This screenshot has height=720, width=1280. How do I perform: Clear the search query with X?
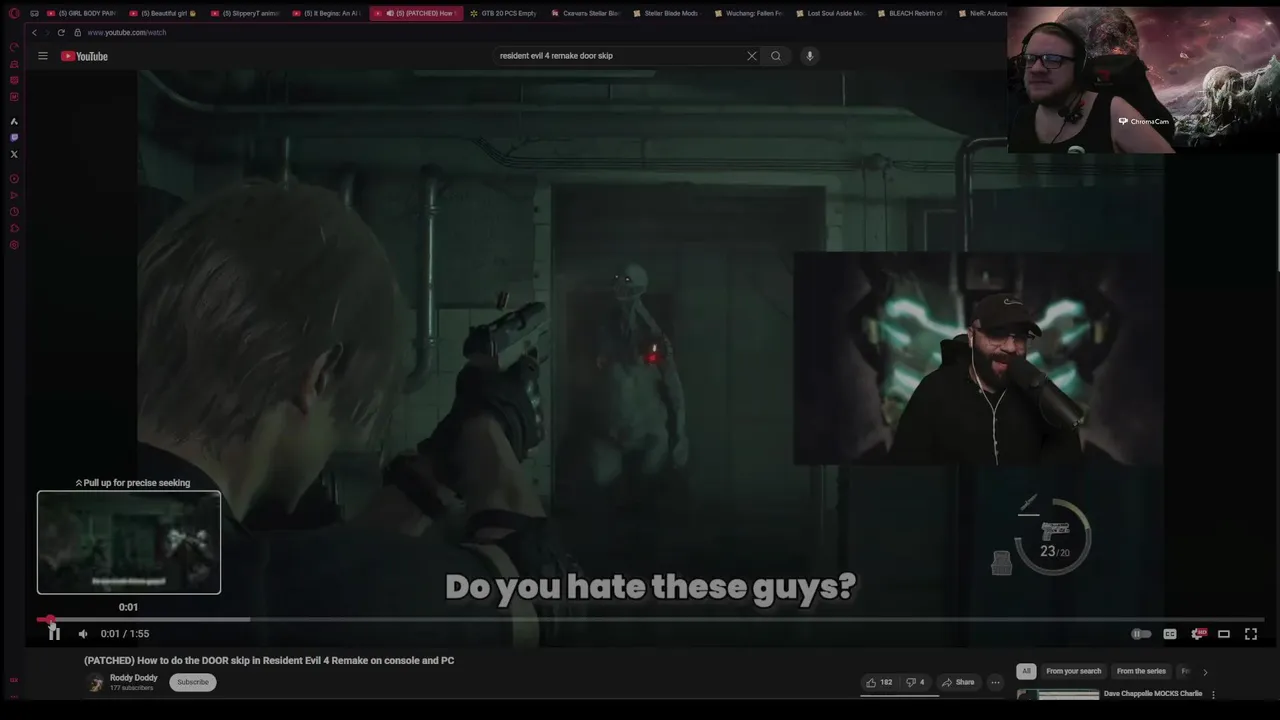pyautogui.click(x=752, y=56)
